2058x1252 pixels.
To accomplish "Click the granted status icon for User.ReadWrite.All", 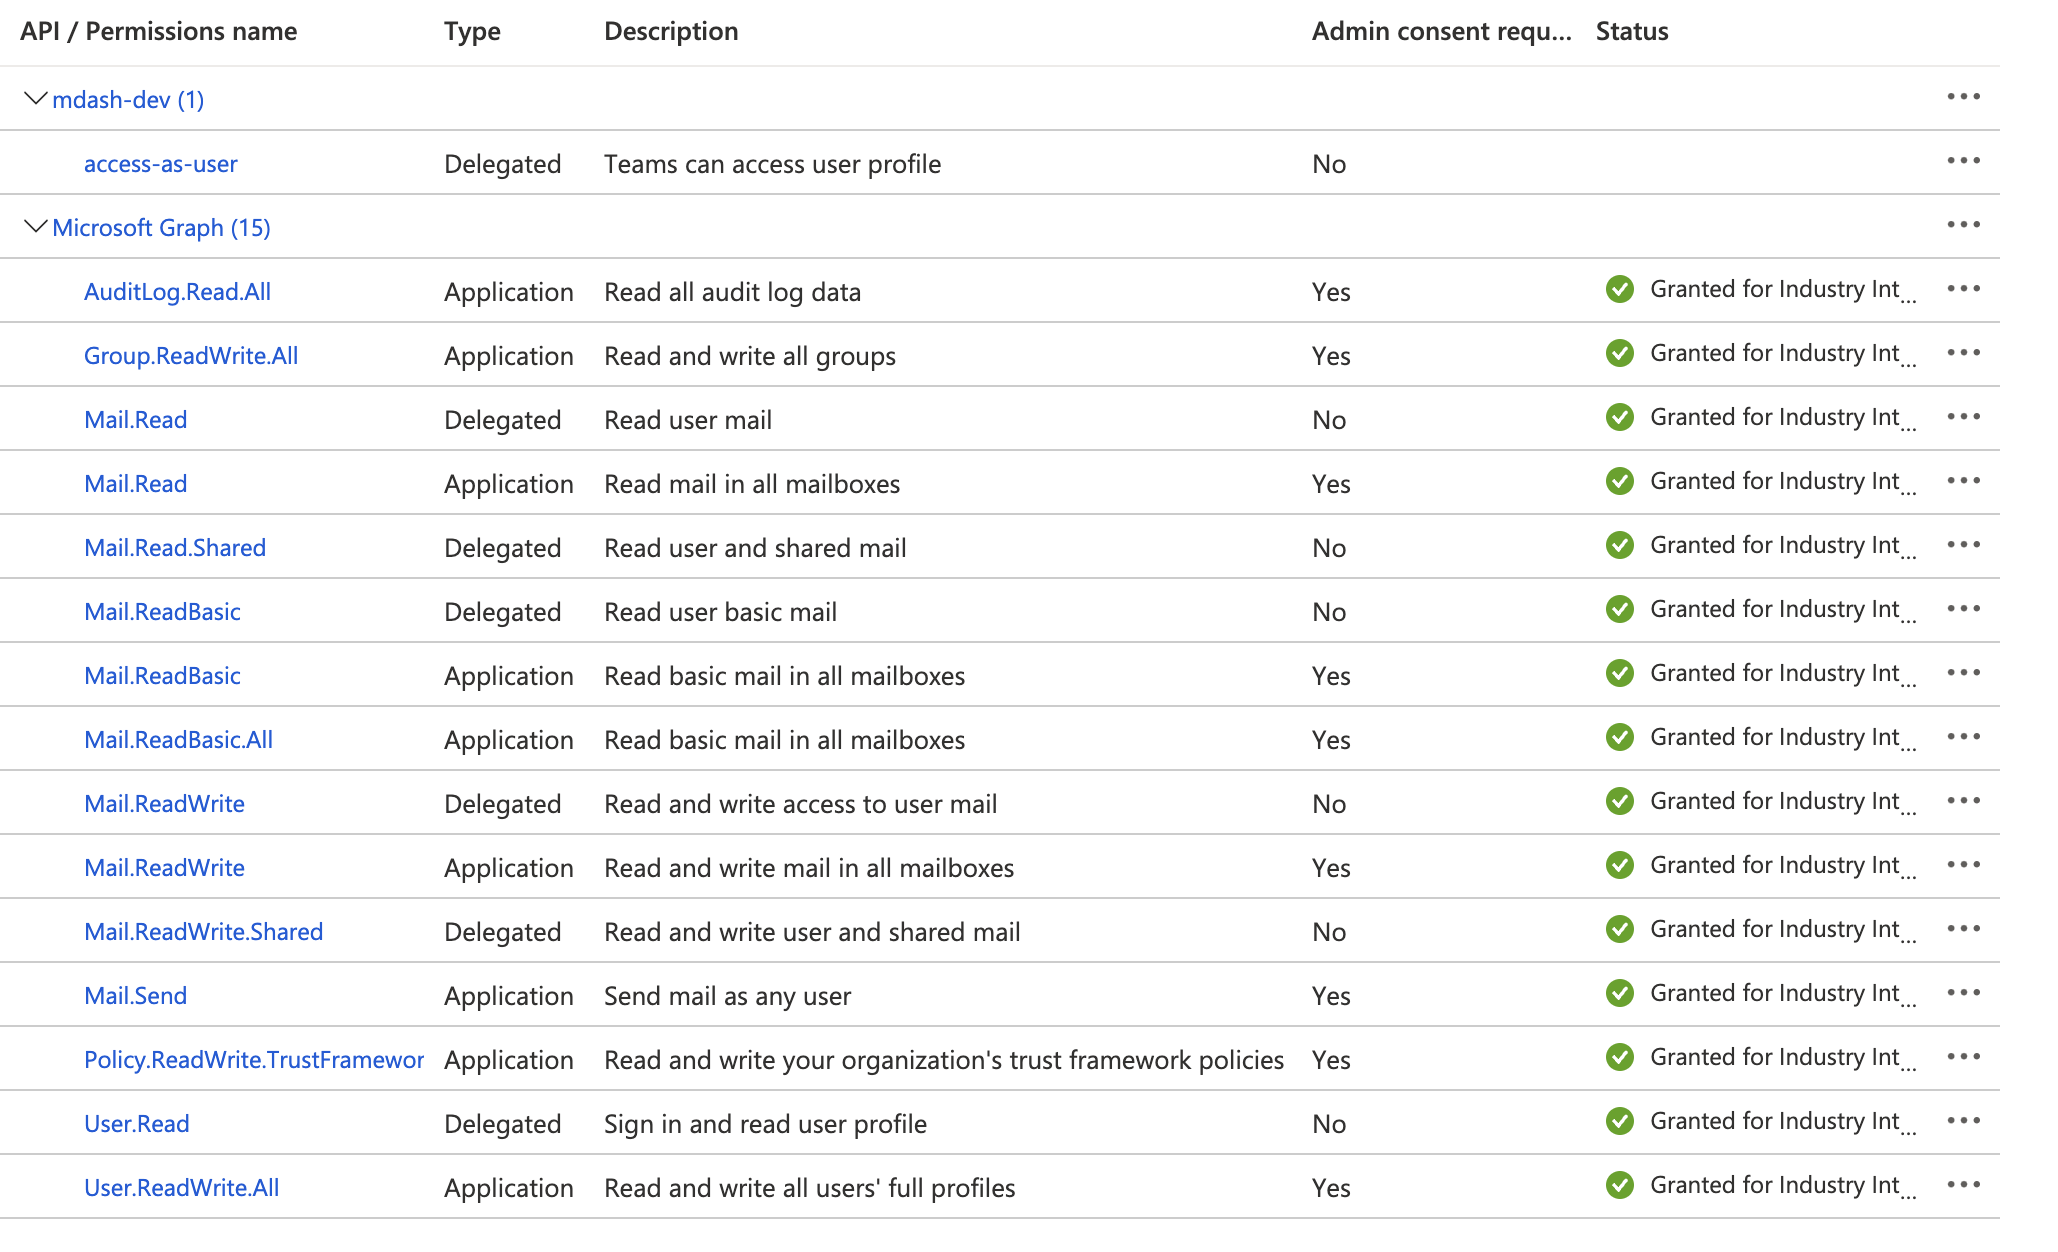I will (x=1620, y=1185).
